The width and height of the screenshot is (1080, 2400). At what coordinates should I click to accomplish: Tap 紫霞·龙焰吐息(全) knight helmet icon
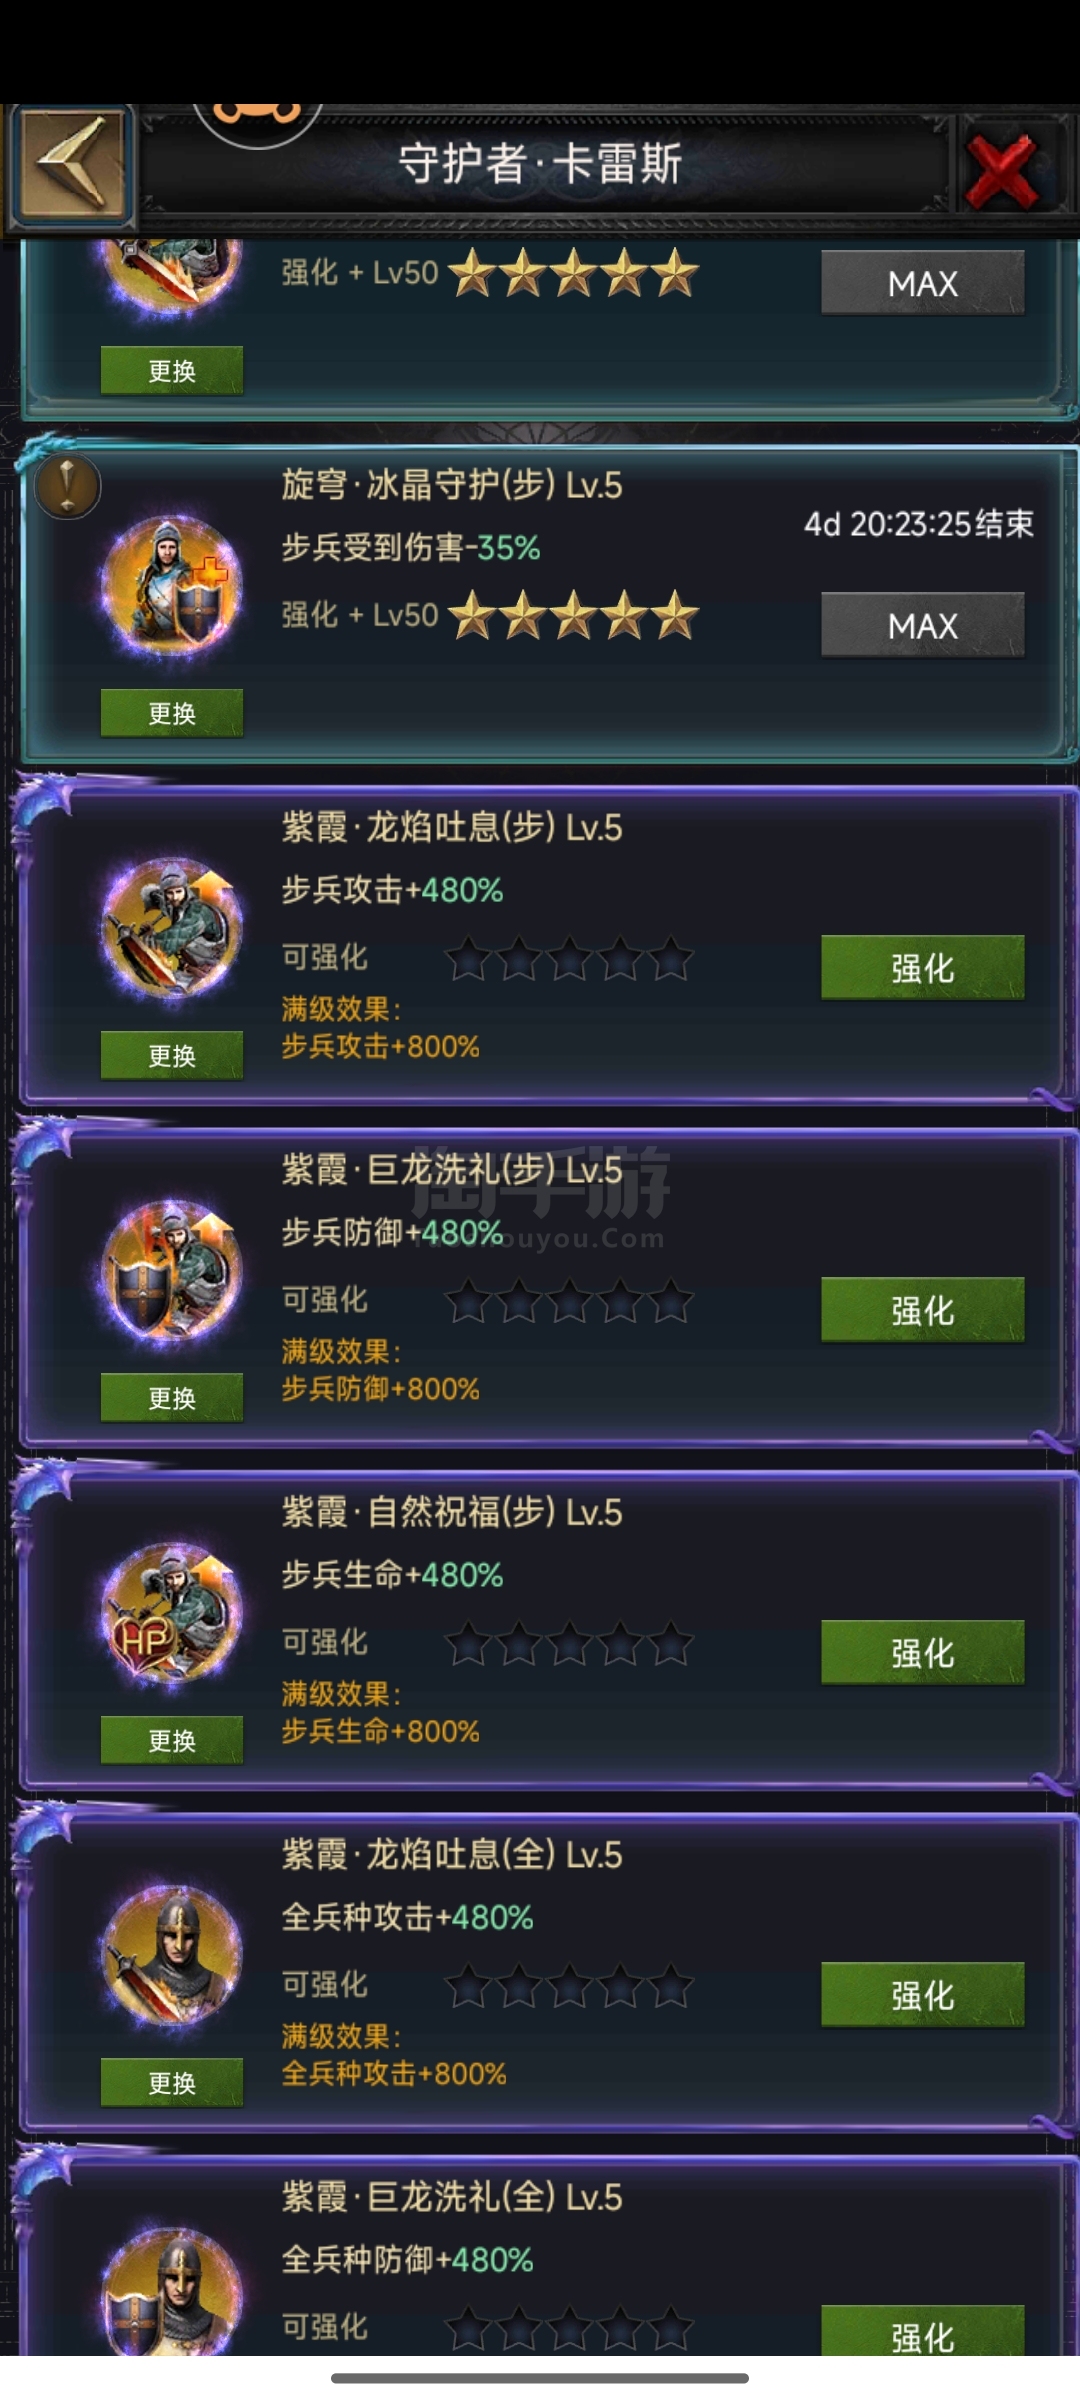(x=172, y=1954)
